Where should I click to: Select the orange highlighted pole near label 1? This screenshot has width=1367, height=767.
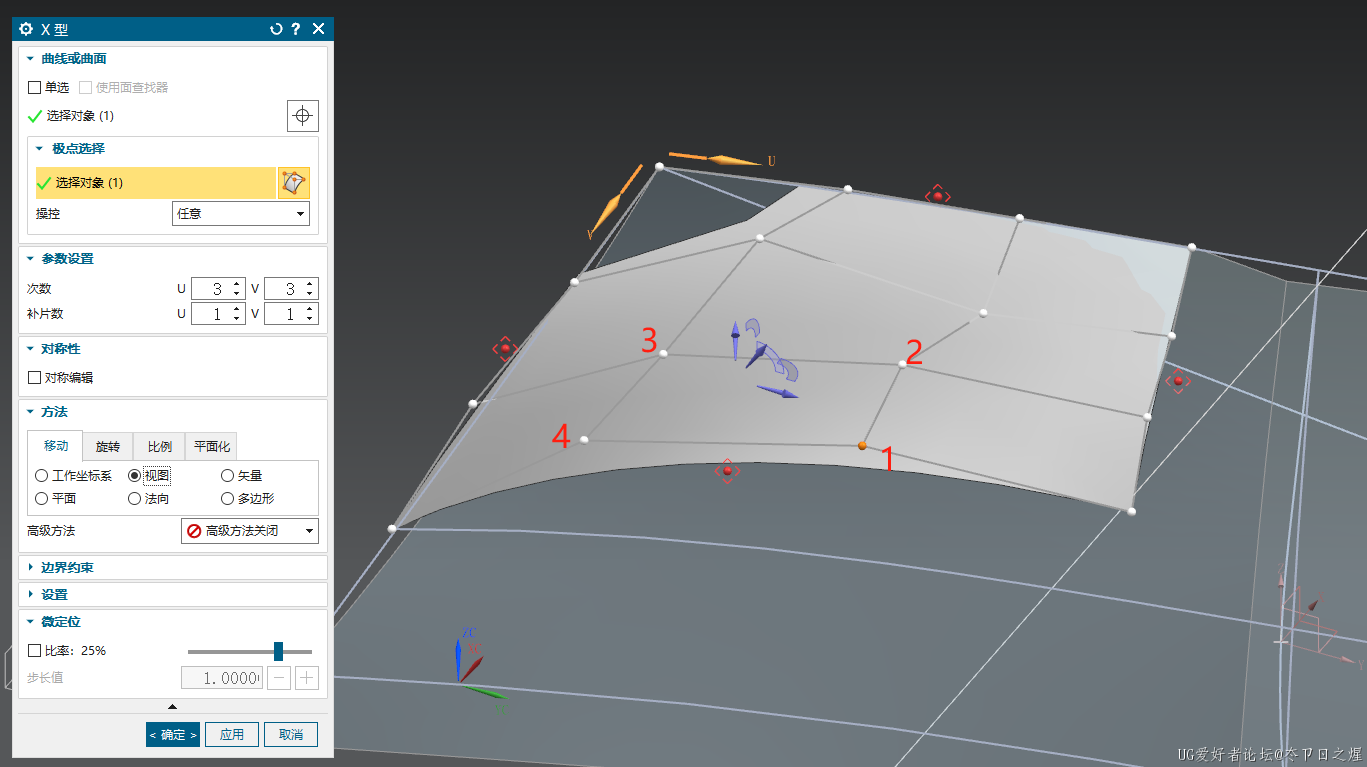[x=862, y=446]
